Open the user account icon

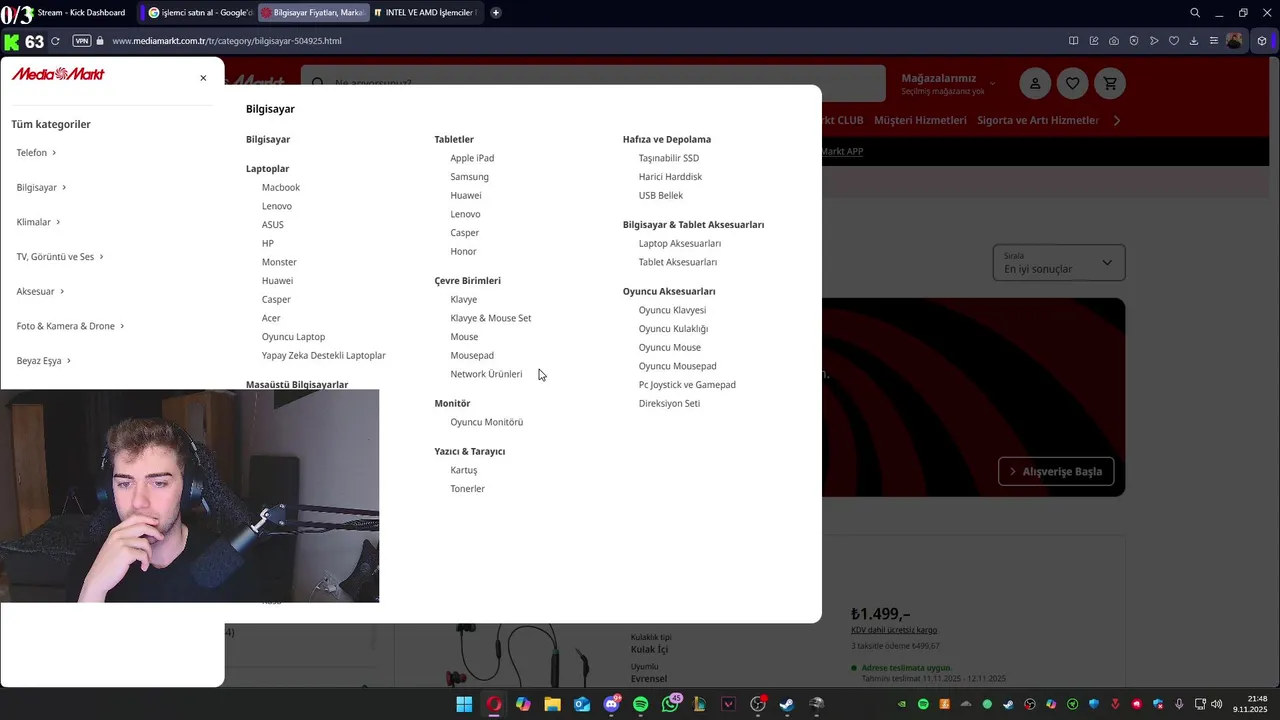tap(1035, 84)
